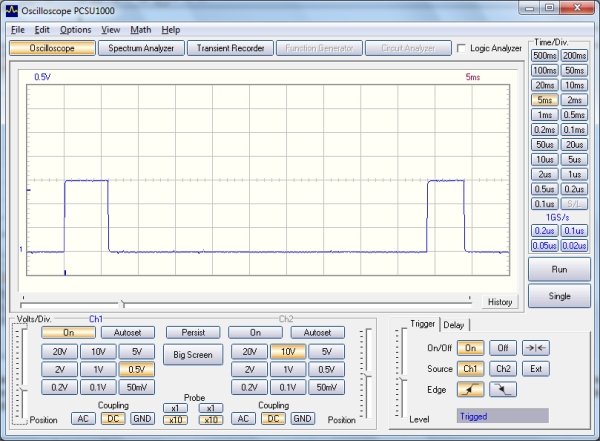Viewport: 600px width, 441px height.
Task: Select 2ms time per division
Action: [575, 100]
